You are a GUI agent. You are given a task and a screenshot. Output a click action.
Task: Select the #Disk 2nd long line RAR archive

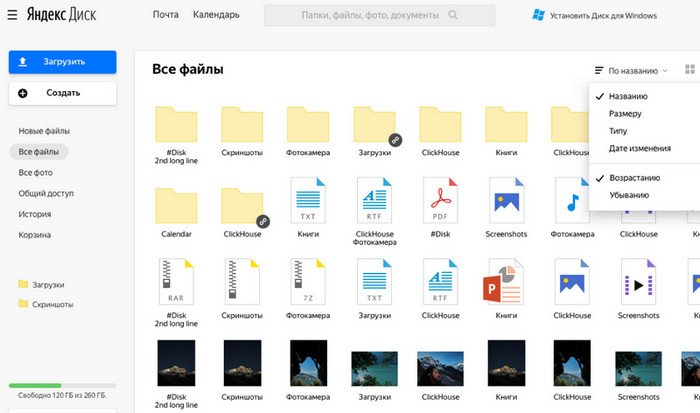(x=176, y=282)
